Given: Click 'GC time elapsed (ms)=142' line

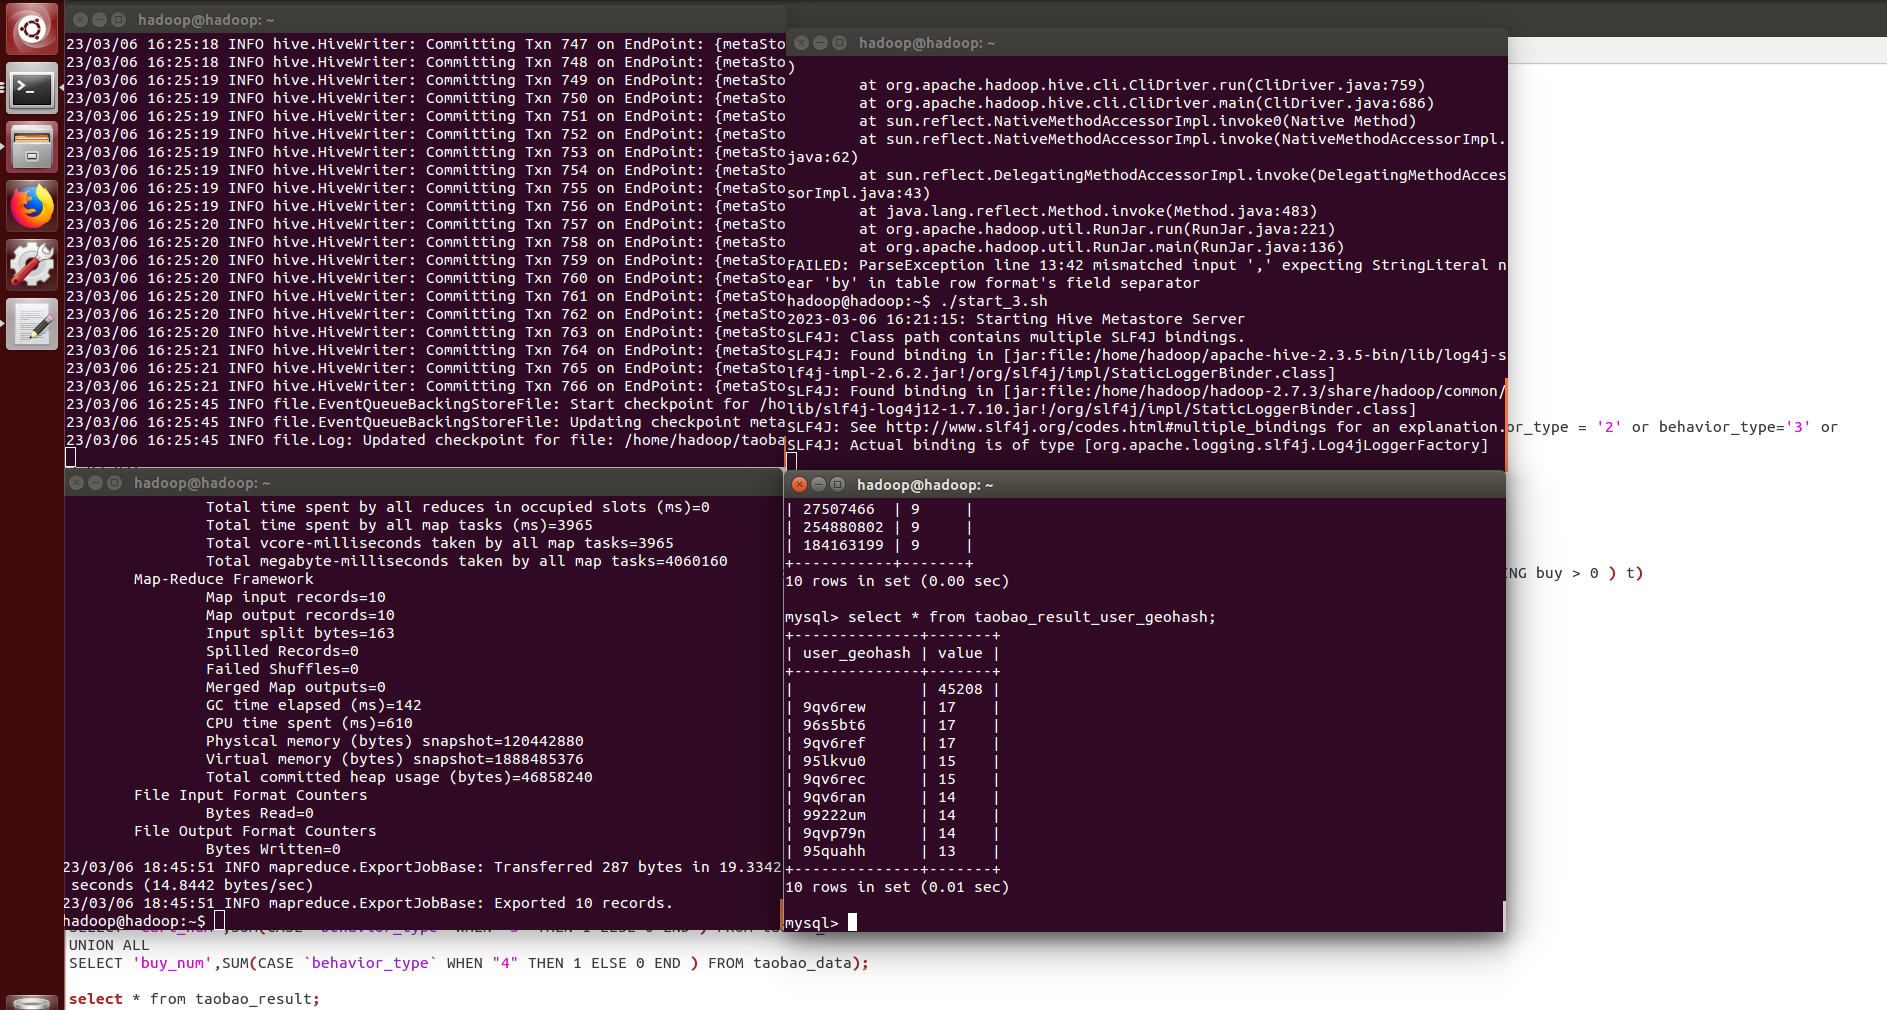Looking at the screenshot, I should coord(313,705).
